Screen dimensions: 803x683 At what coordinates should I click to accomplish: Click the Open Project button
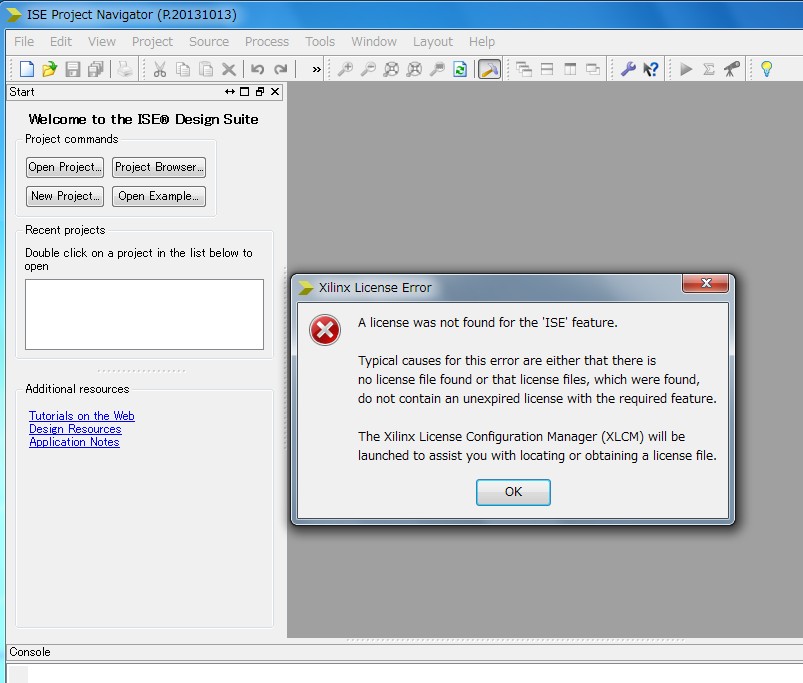point(65,167)
